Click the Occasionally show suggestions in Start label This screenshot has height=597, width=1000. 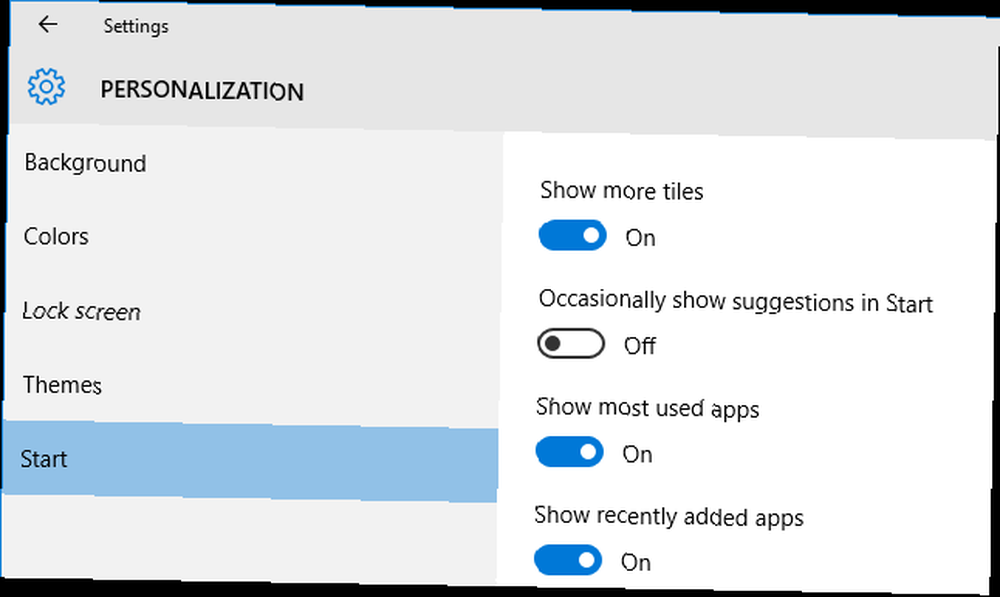(735, 301)
